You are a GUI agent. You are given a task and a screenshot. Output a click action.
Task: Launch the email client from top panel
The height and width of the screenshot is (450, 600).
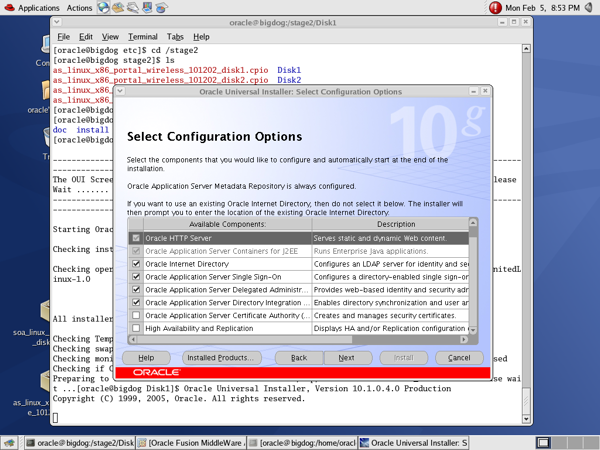(x=118, y=7)
